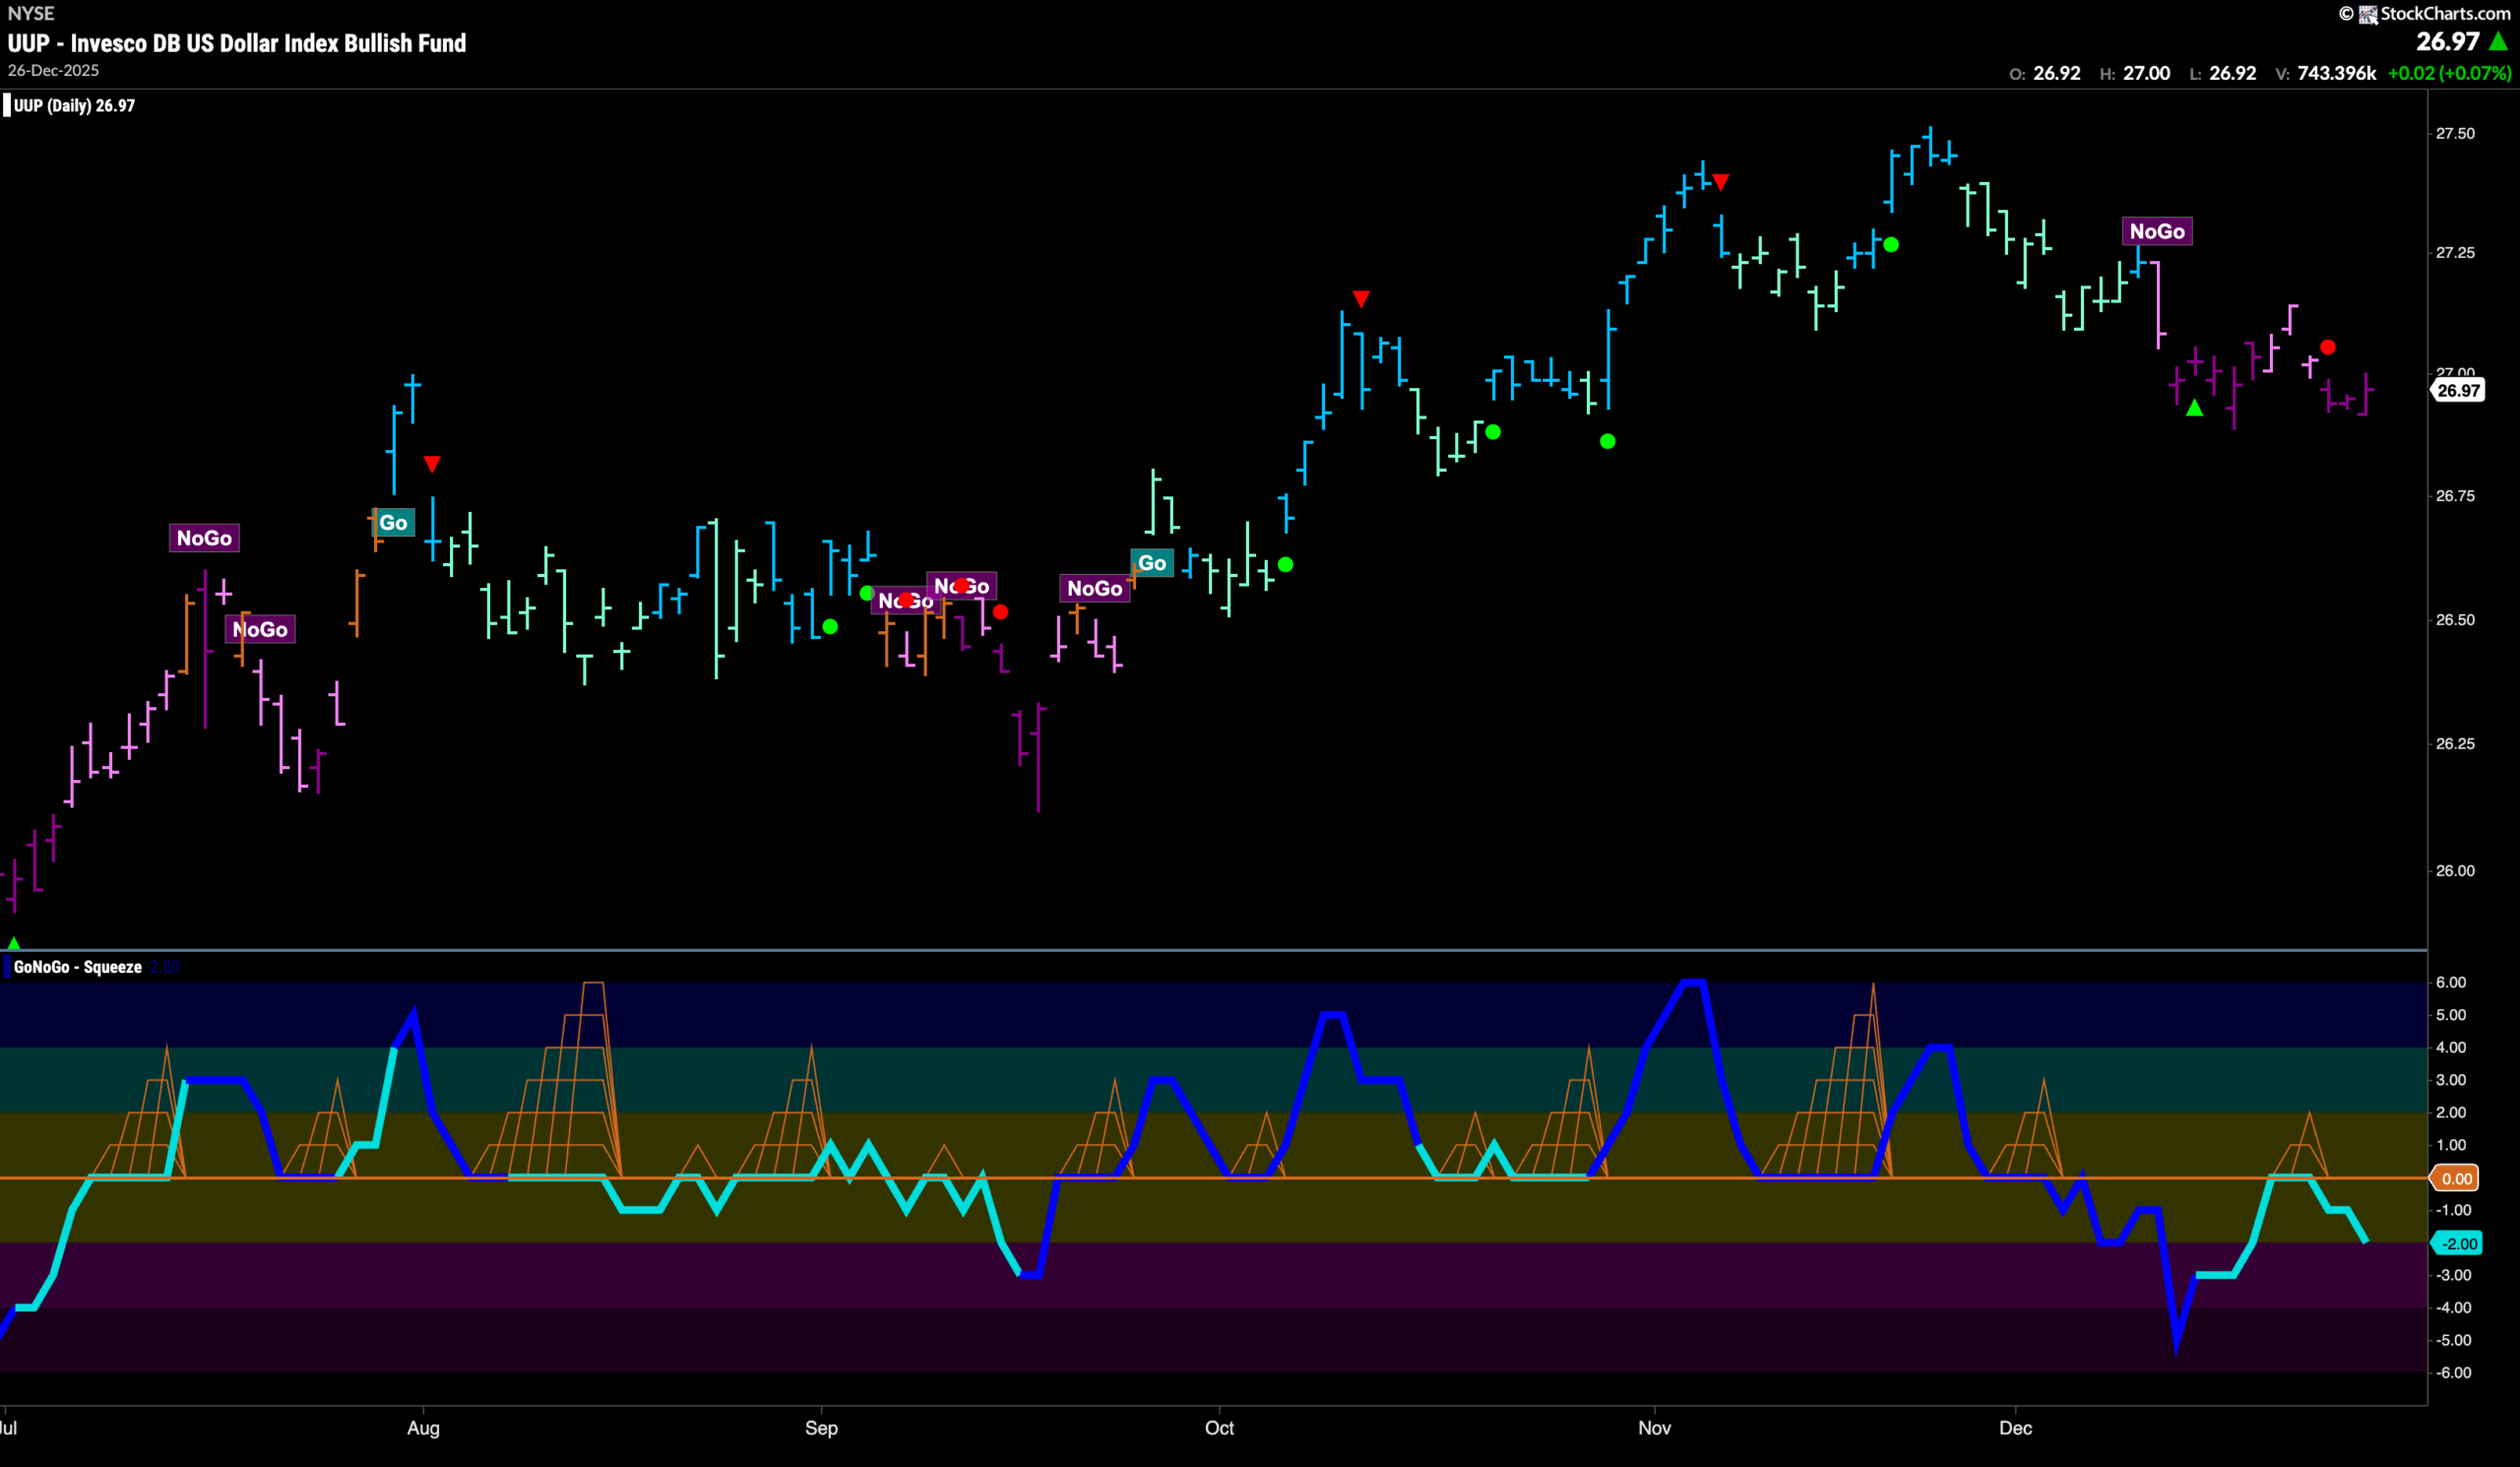Click the Dec label on the time axis
Viewport: 2520px width, 1467px height.
coord(2016,1428)
